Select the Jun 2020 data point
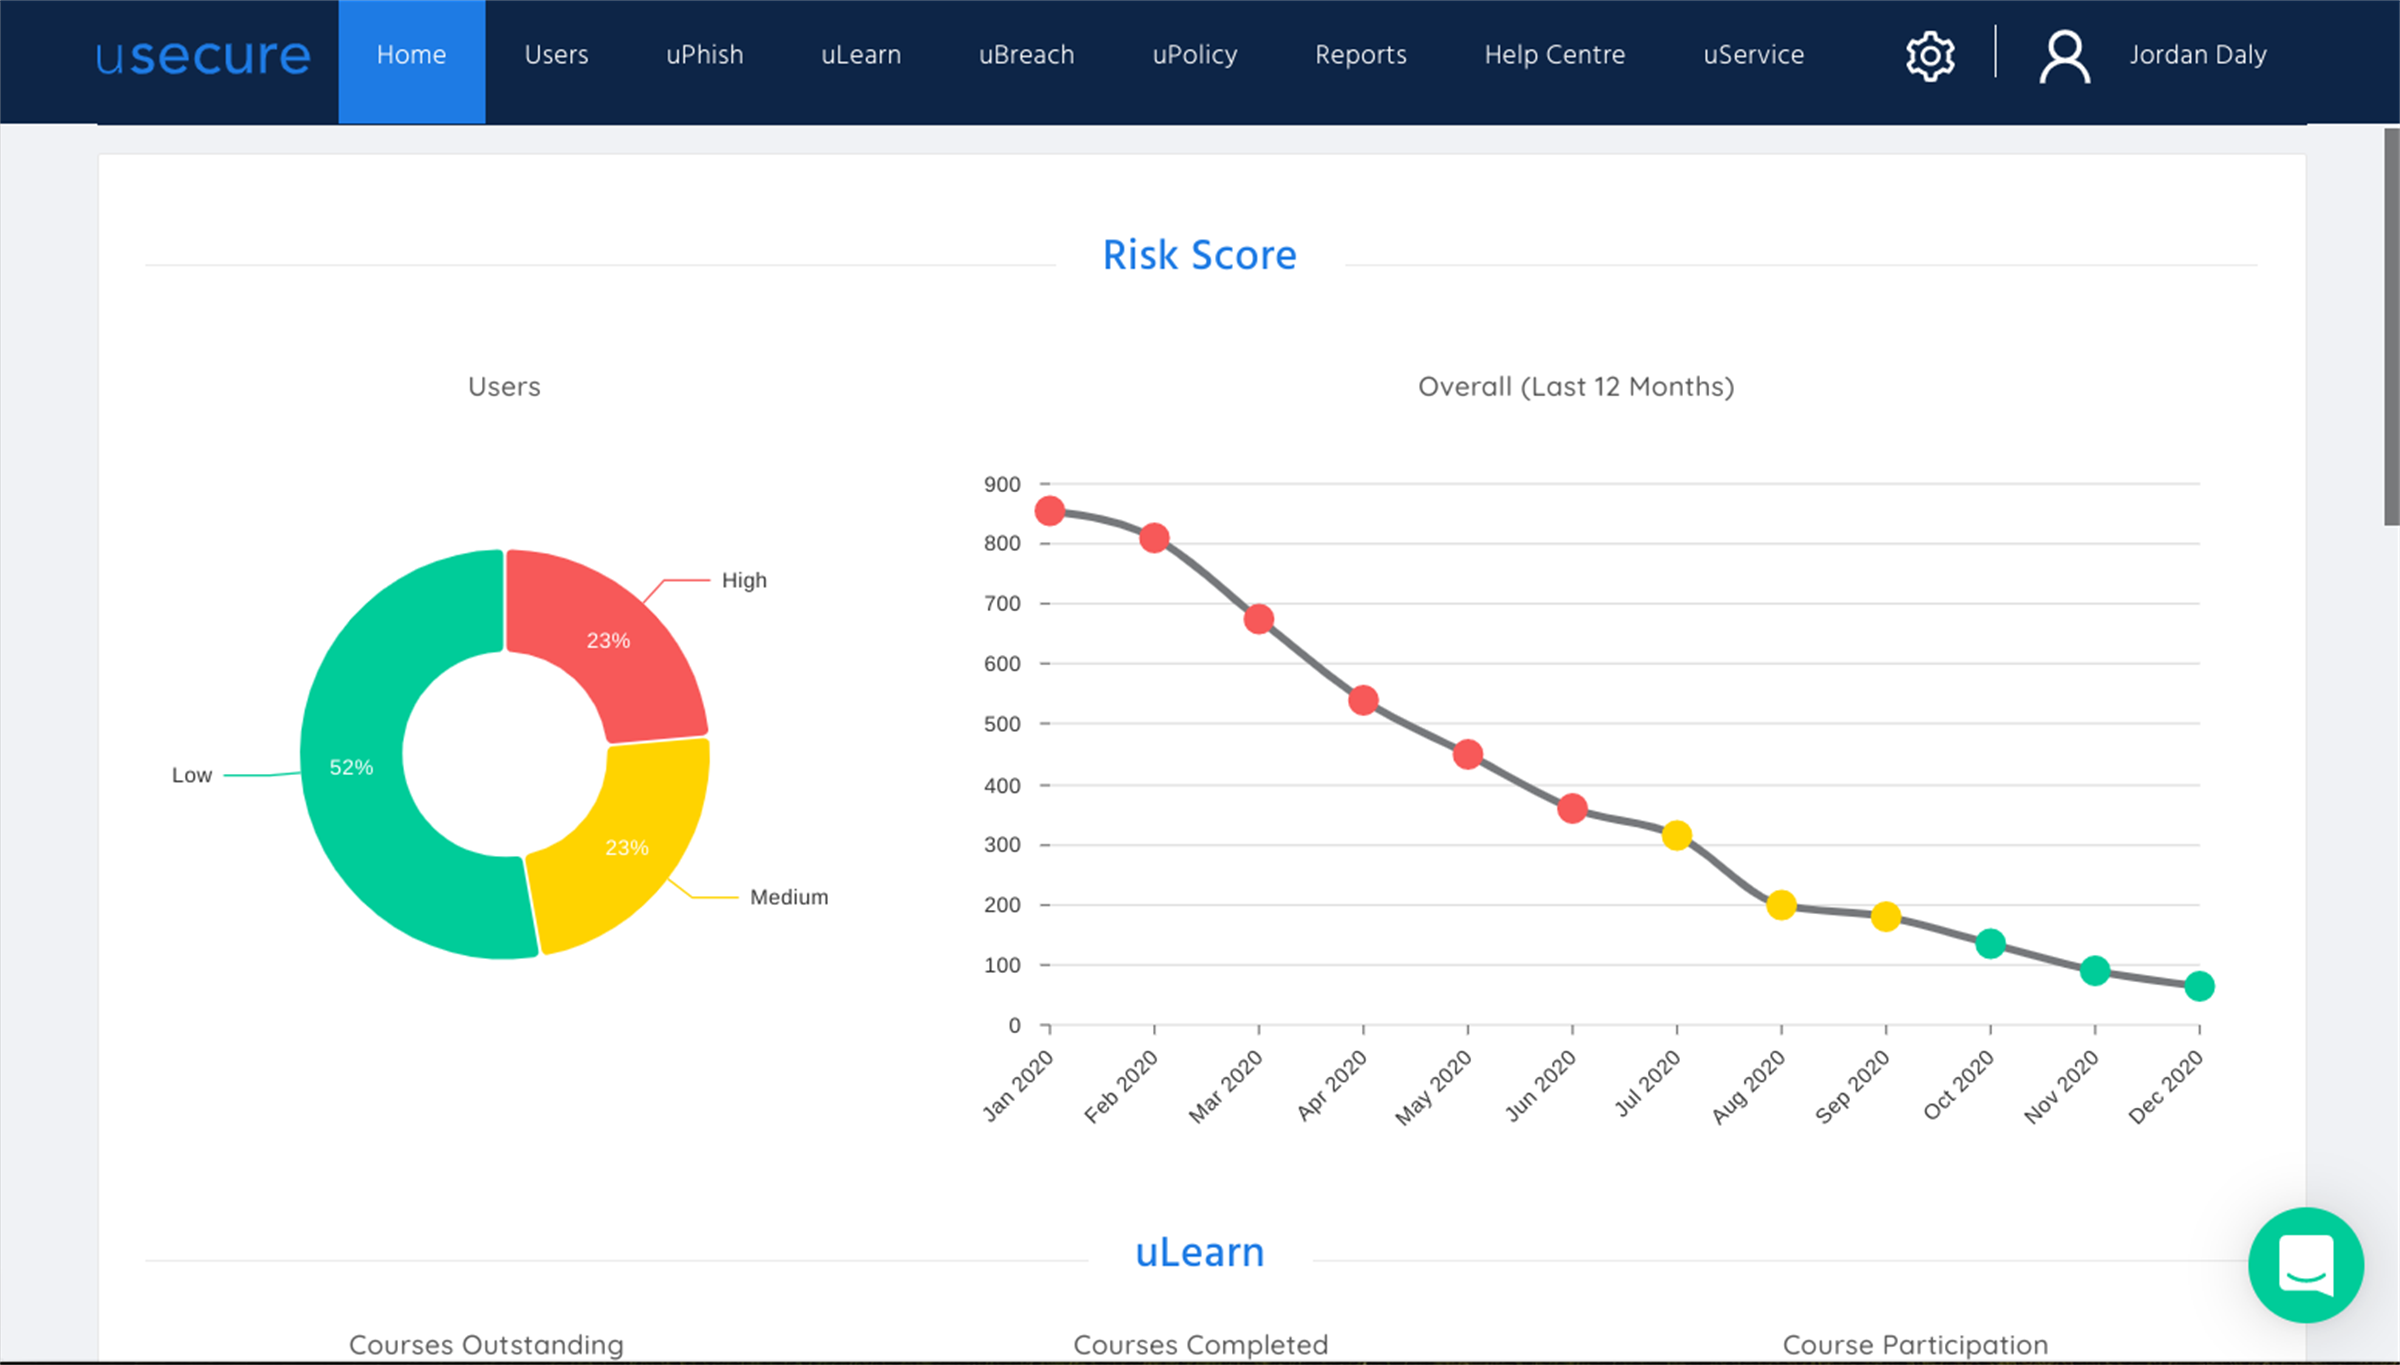This screenshot has height=1365, width=2400. [x=1572, y=808]
